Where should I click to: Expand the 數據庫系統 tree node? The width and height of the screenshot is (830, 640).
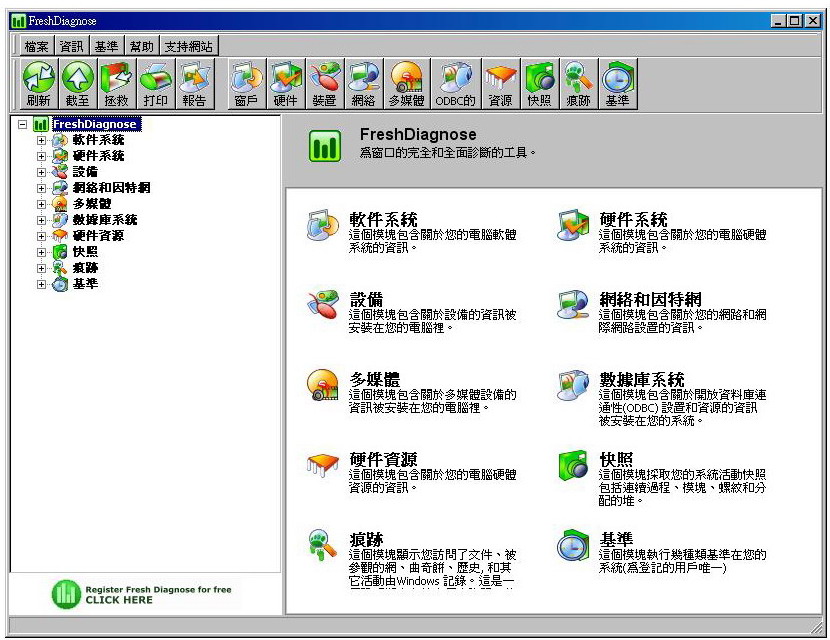[x=41, y=220]
